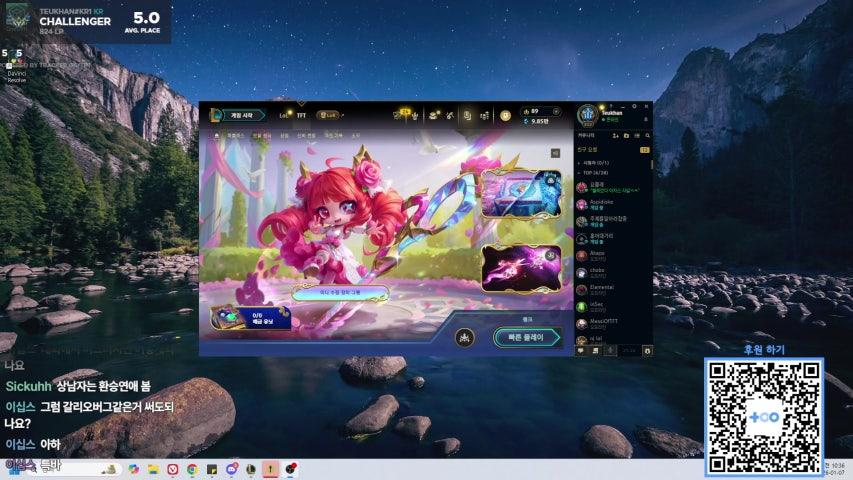Open the LoR pill button

(x=328, y=115)
